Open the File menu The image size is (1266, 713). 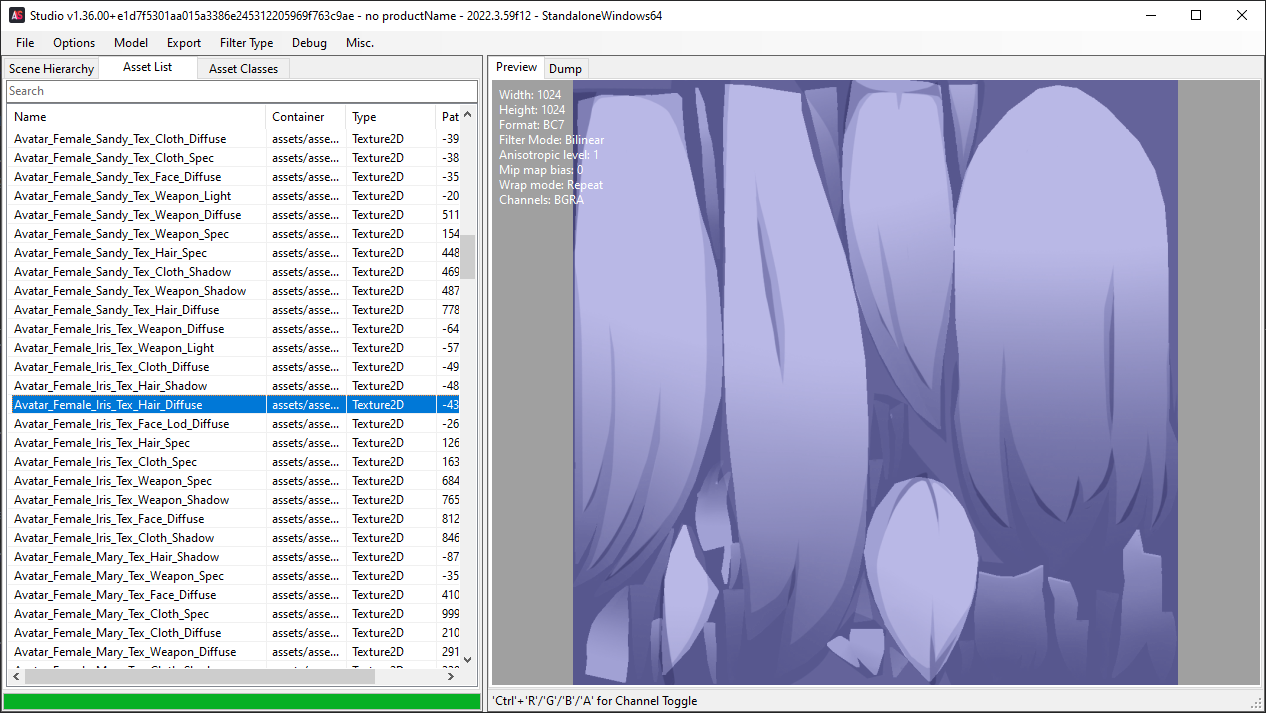pos(25,43)
